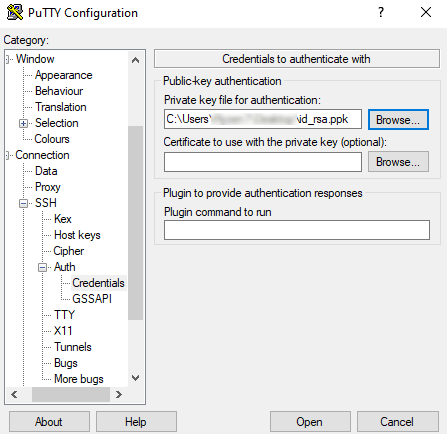Click the category tree scroll left arrow
This screenshot has height=434, width=447.
pyautogui.click(x=14, y=395)
